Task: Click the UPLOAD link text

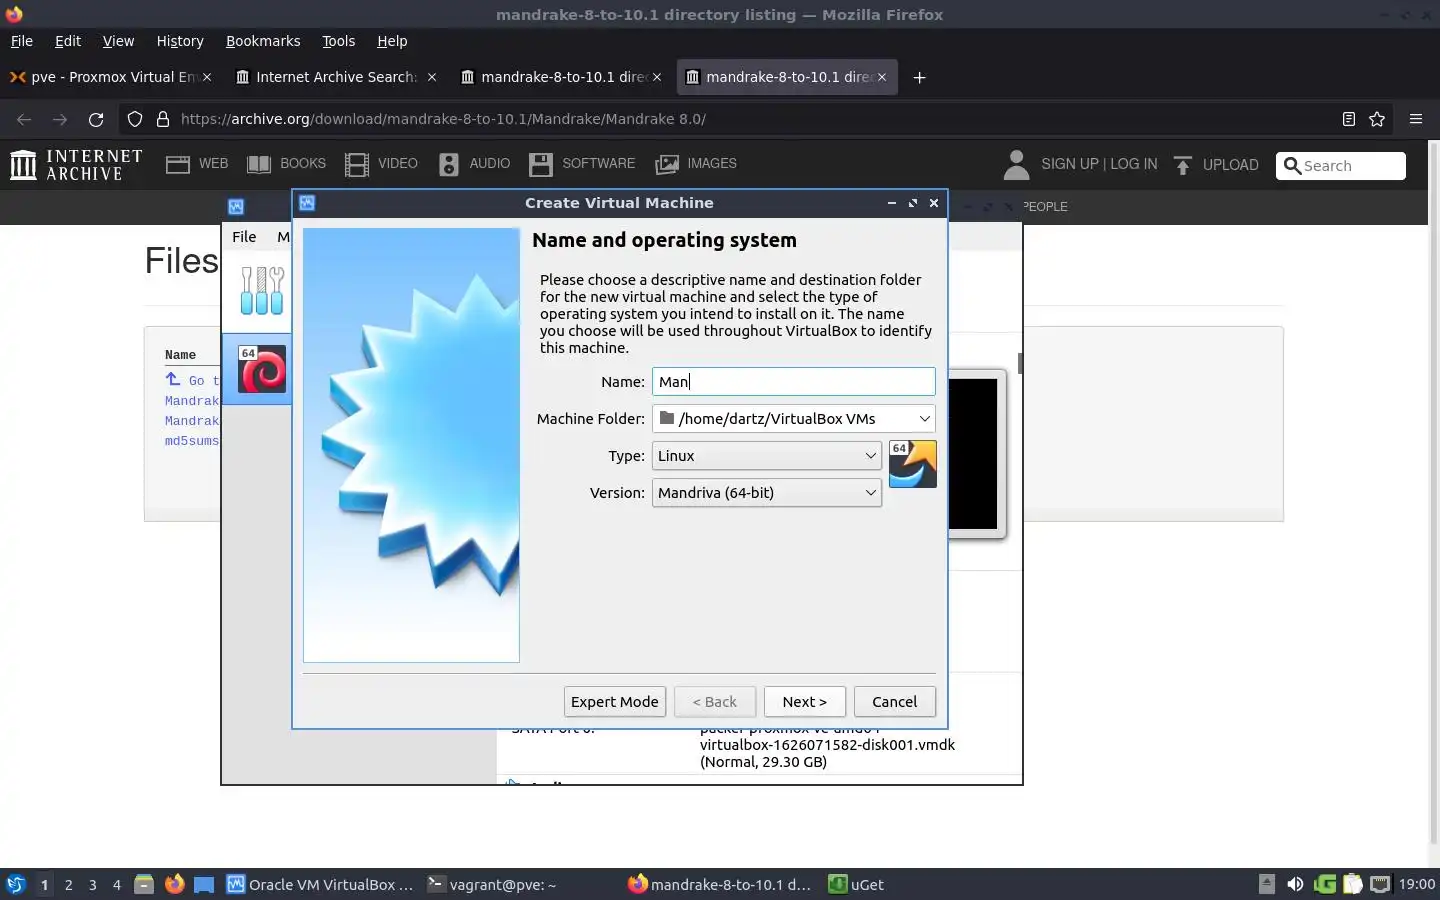Action: coord(1230,165)
